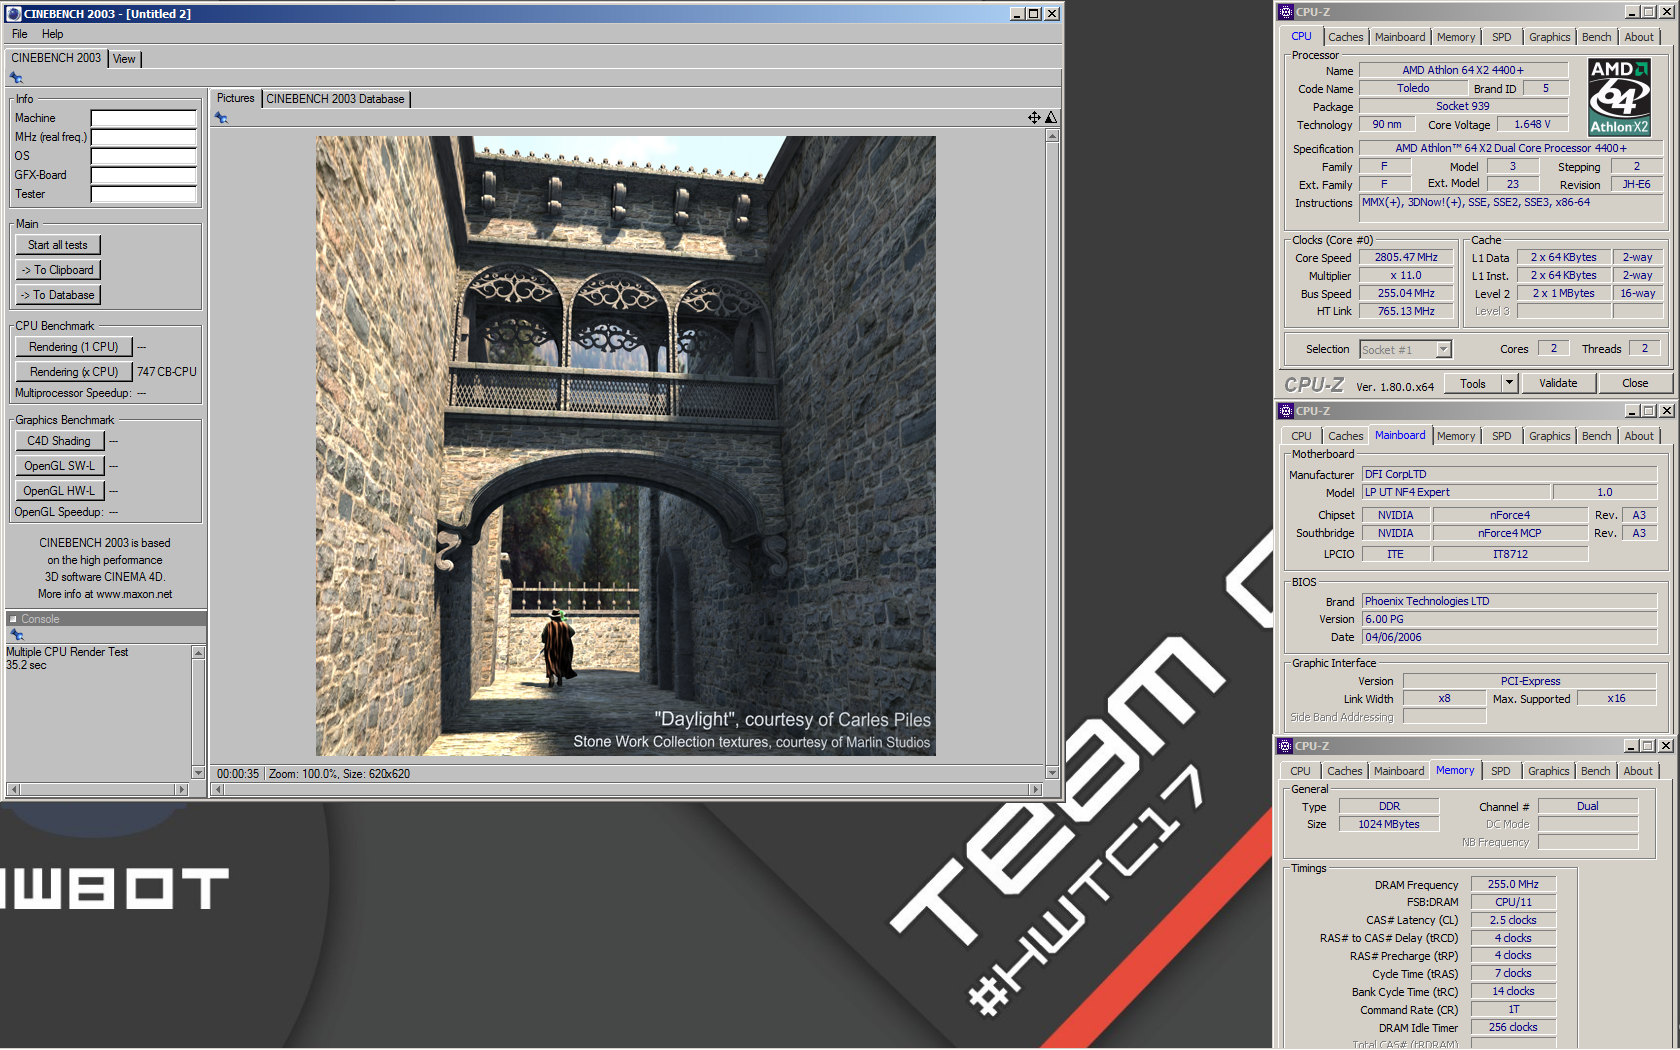The width and height of the screenshot is (1680, 1050).
Task: Open the File menu in CINEBENCH
Action: coord(20,34)
